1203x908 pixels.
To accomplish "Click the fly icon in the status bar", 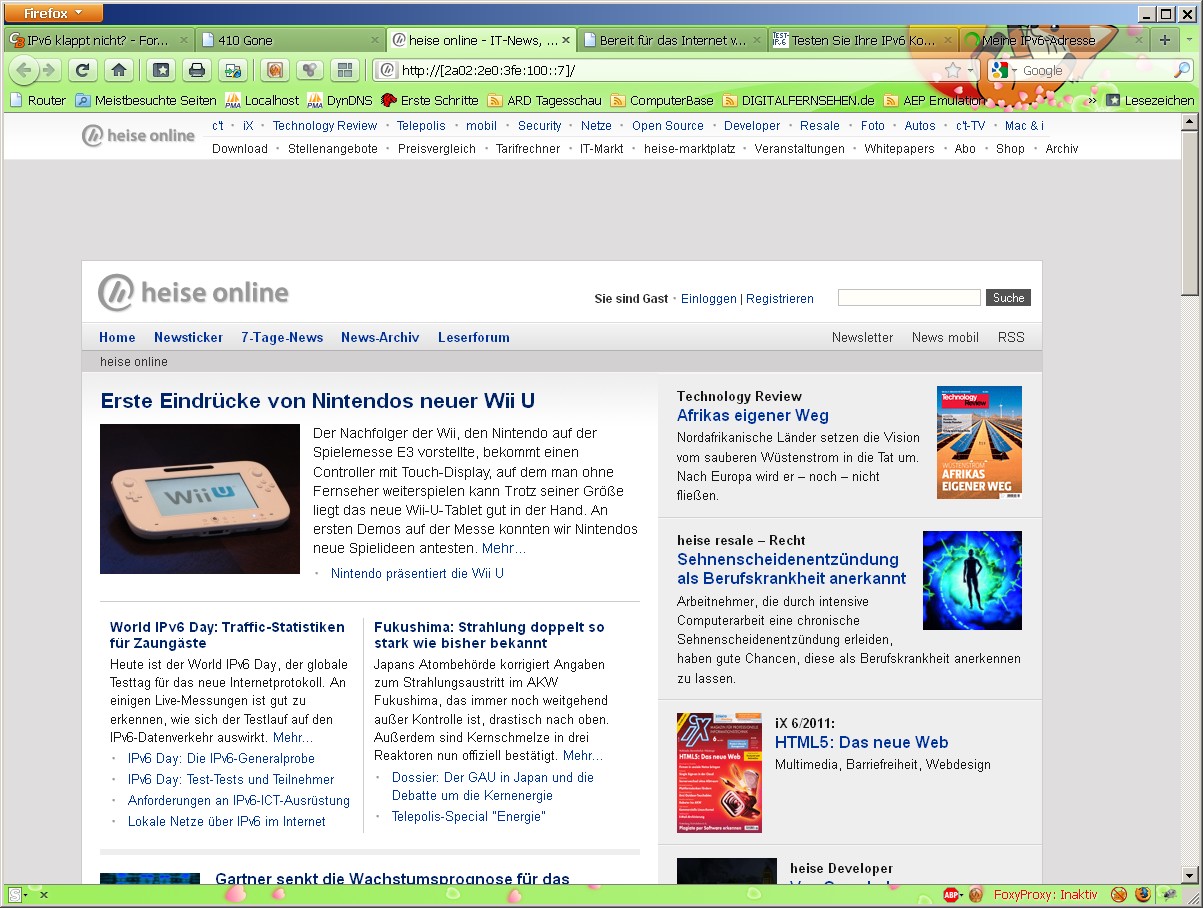I will pyautogui.click(x=1168, y=894).
